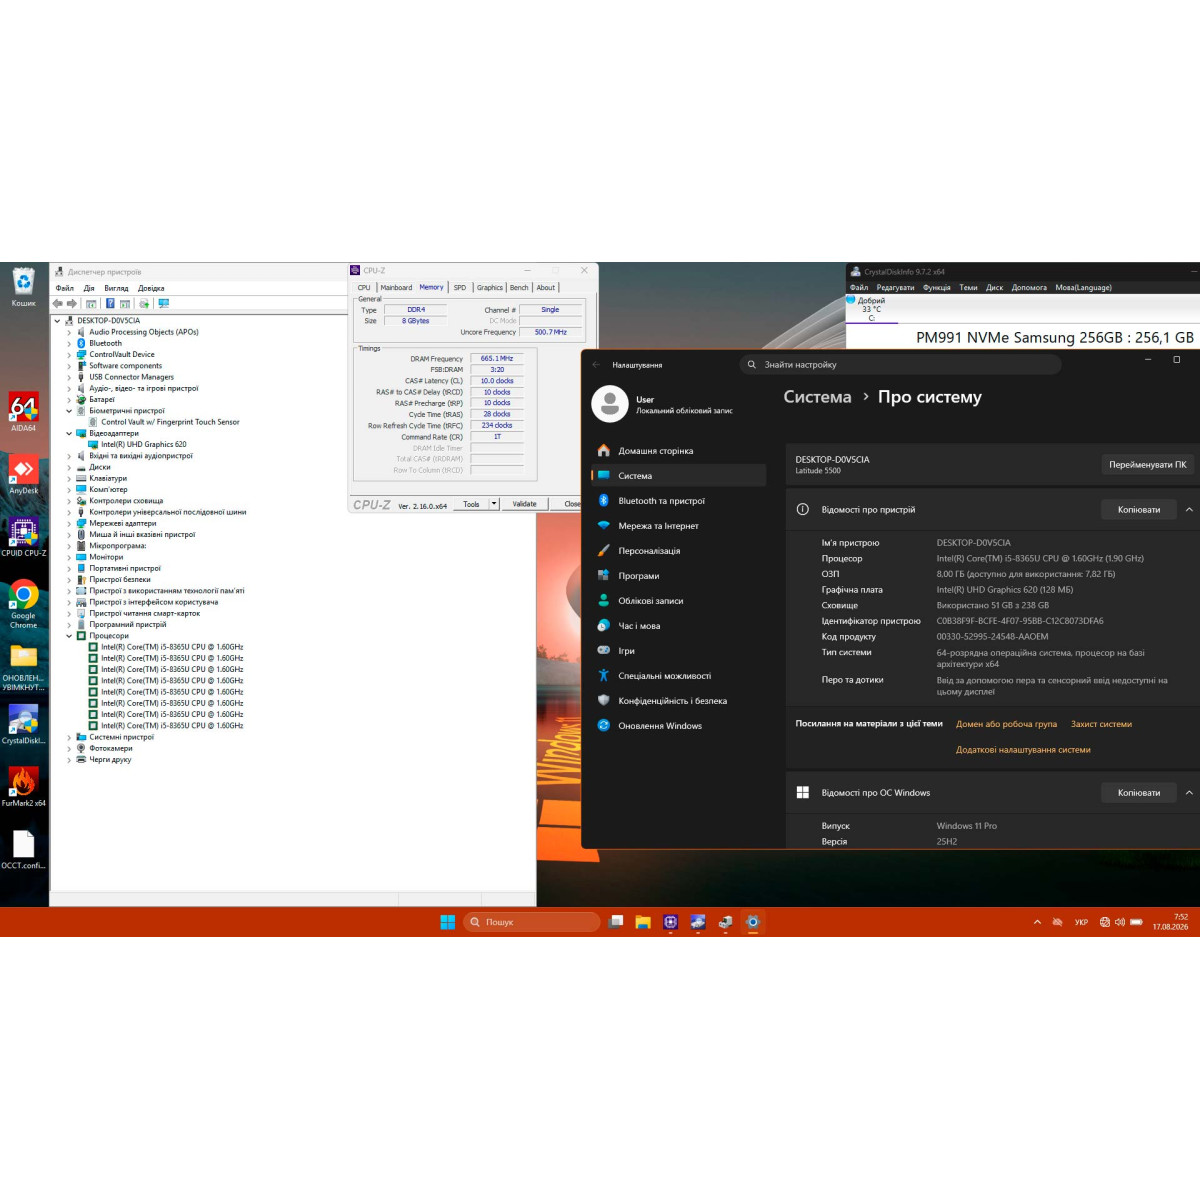
Task: Click the УКР language indicator in the tray
Action: click(x=1081, y=922)
